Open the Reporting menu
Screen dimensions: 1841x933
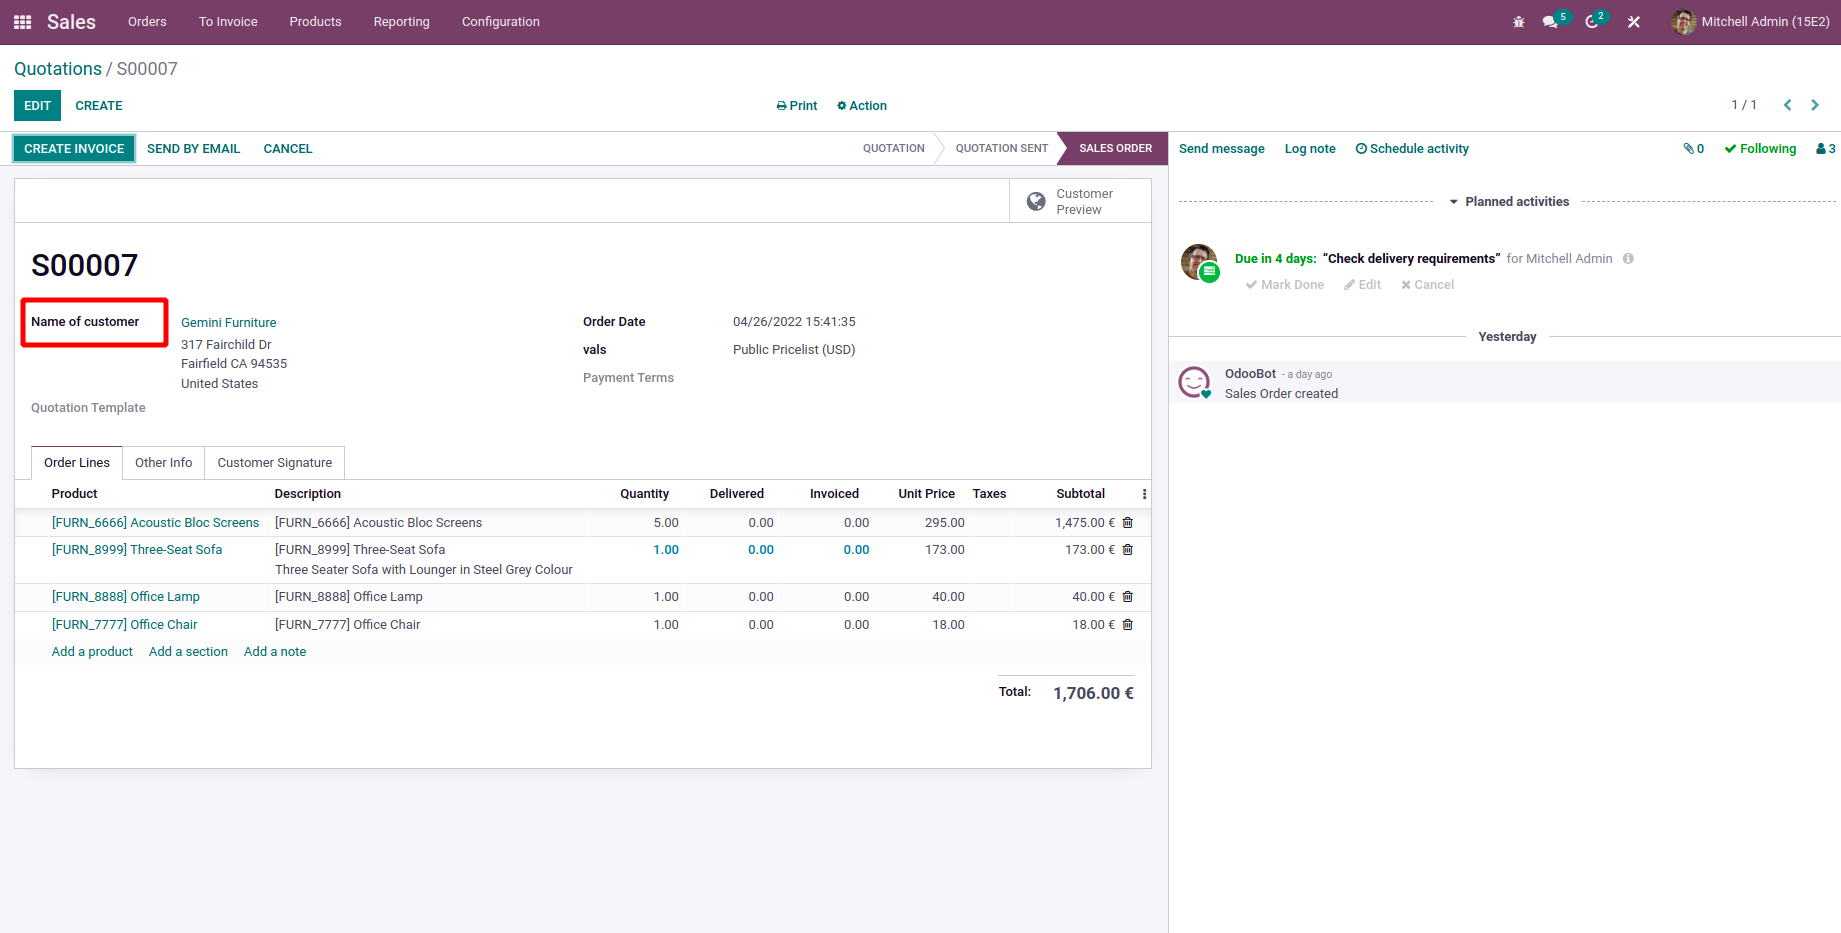401,22
